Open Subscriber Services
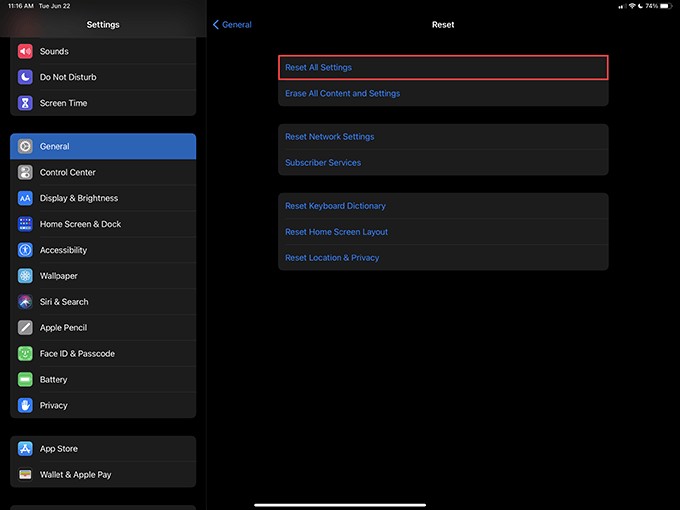The image size is (680, 510). (x=443, y=163)
